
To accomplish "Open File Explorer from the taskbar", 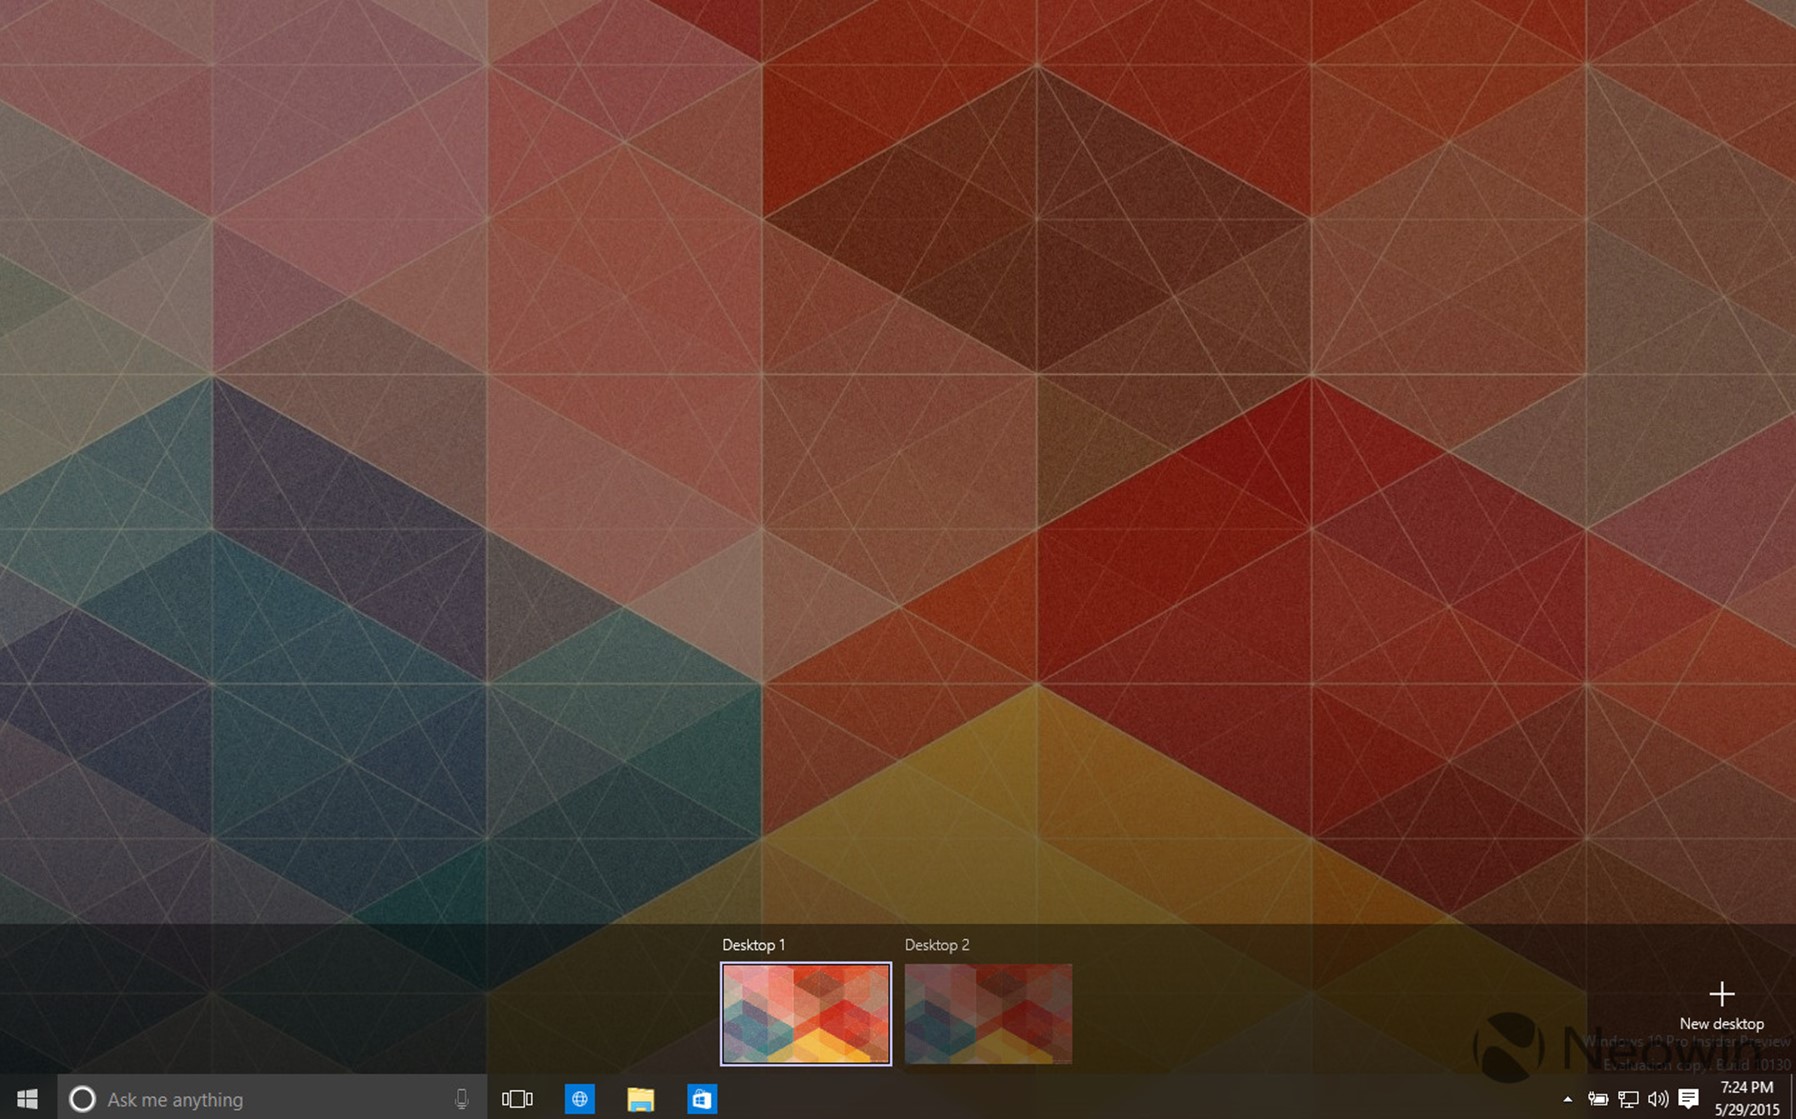I will [640, 1099].
